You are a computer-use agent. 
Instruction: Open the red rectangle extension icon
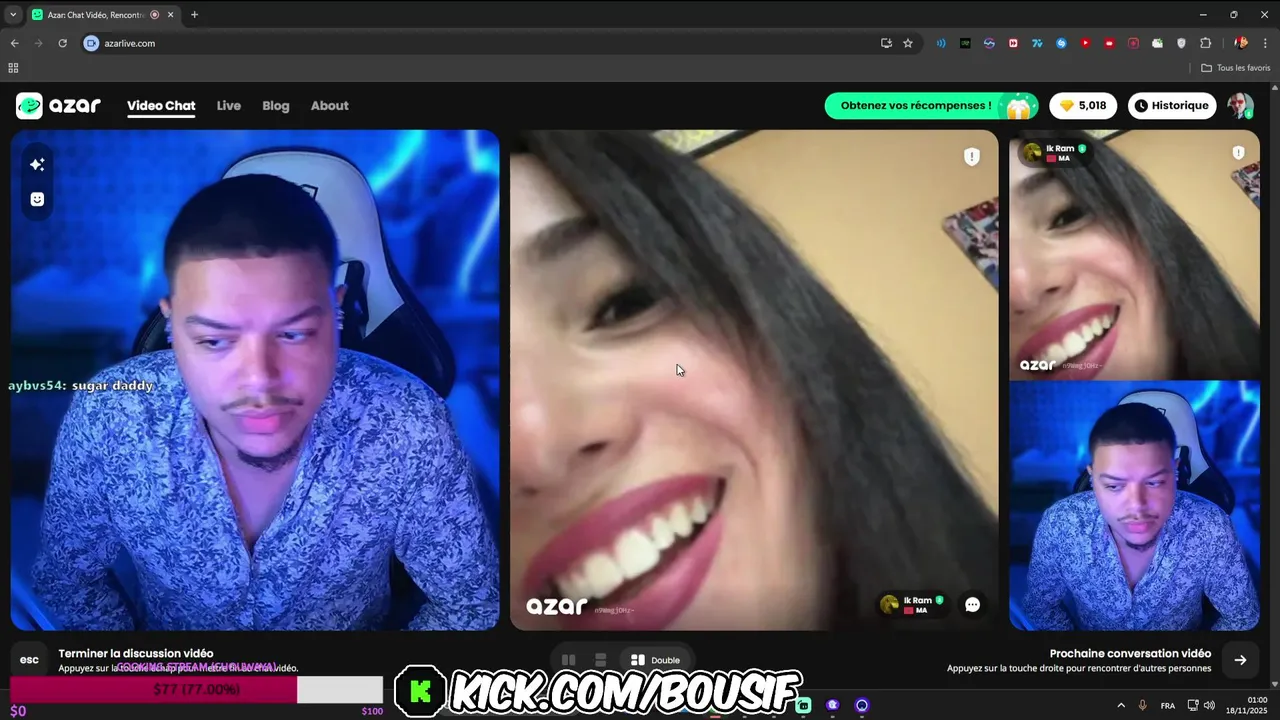tap(1109, 43)
